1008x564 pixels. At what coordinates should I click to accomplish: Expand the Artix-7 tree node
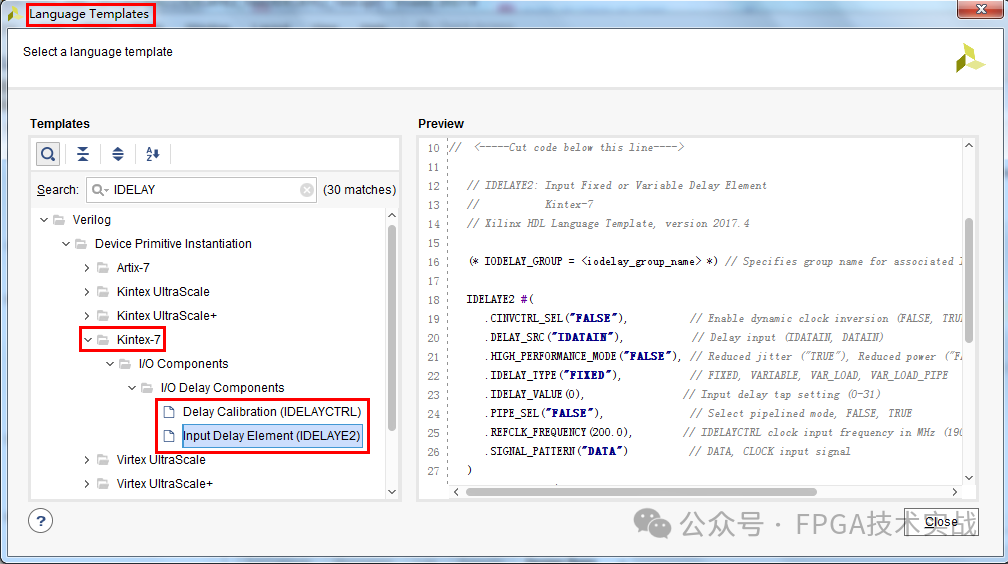click(x=87, y=268)
